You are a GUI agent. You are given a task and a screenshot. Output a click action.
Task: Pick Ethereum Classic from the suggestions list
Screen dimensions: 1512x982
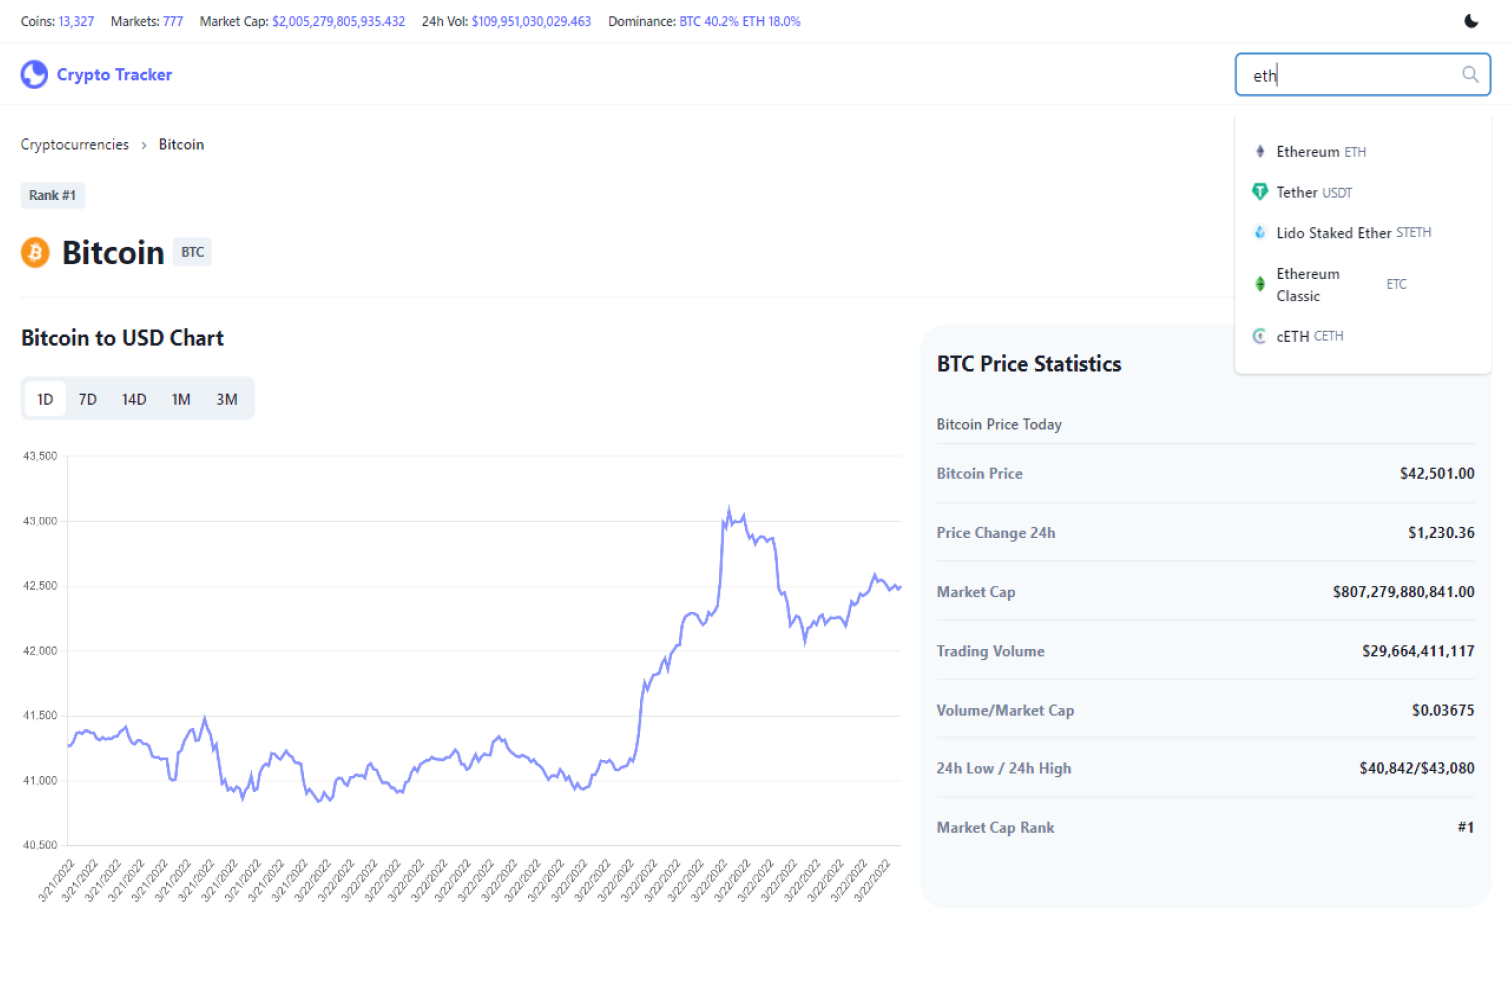(1308, 285)
